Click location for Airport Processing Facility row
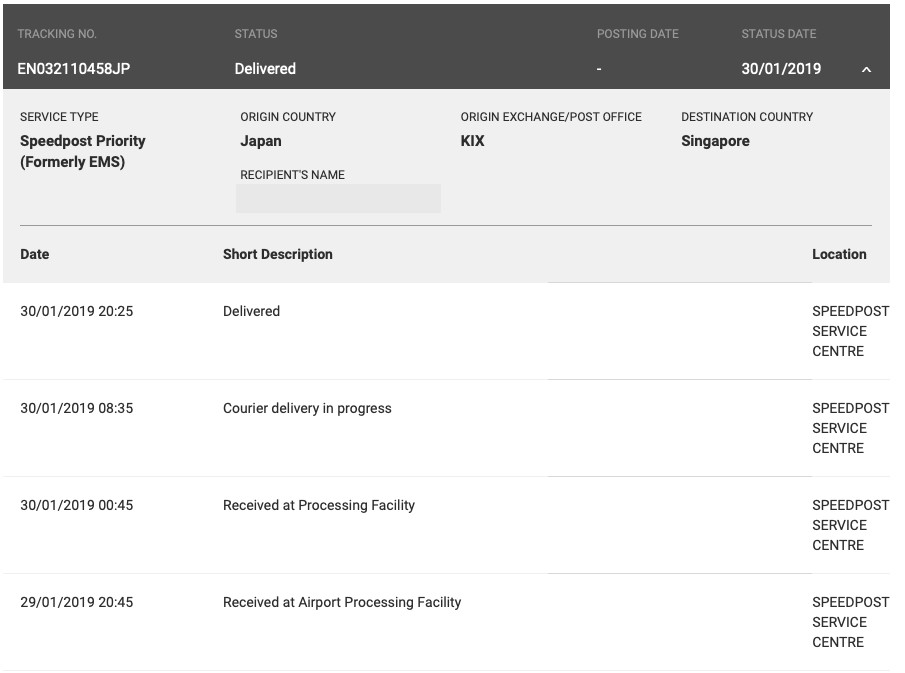The height and width of the screenshot is (673, 905). [850, 622]
